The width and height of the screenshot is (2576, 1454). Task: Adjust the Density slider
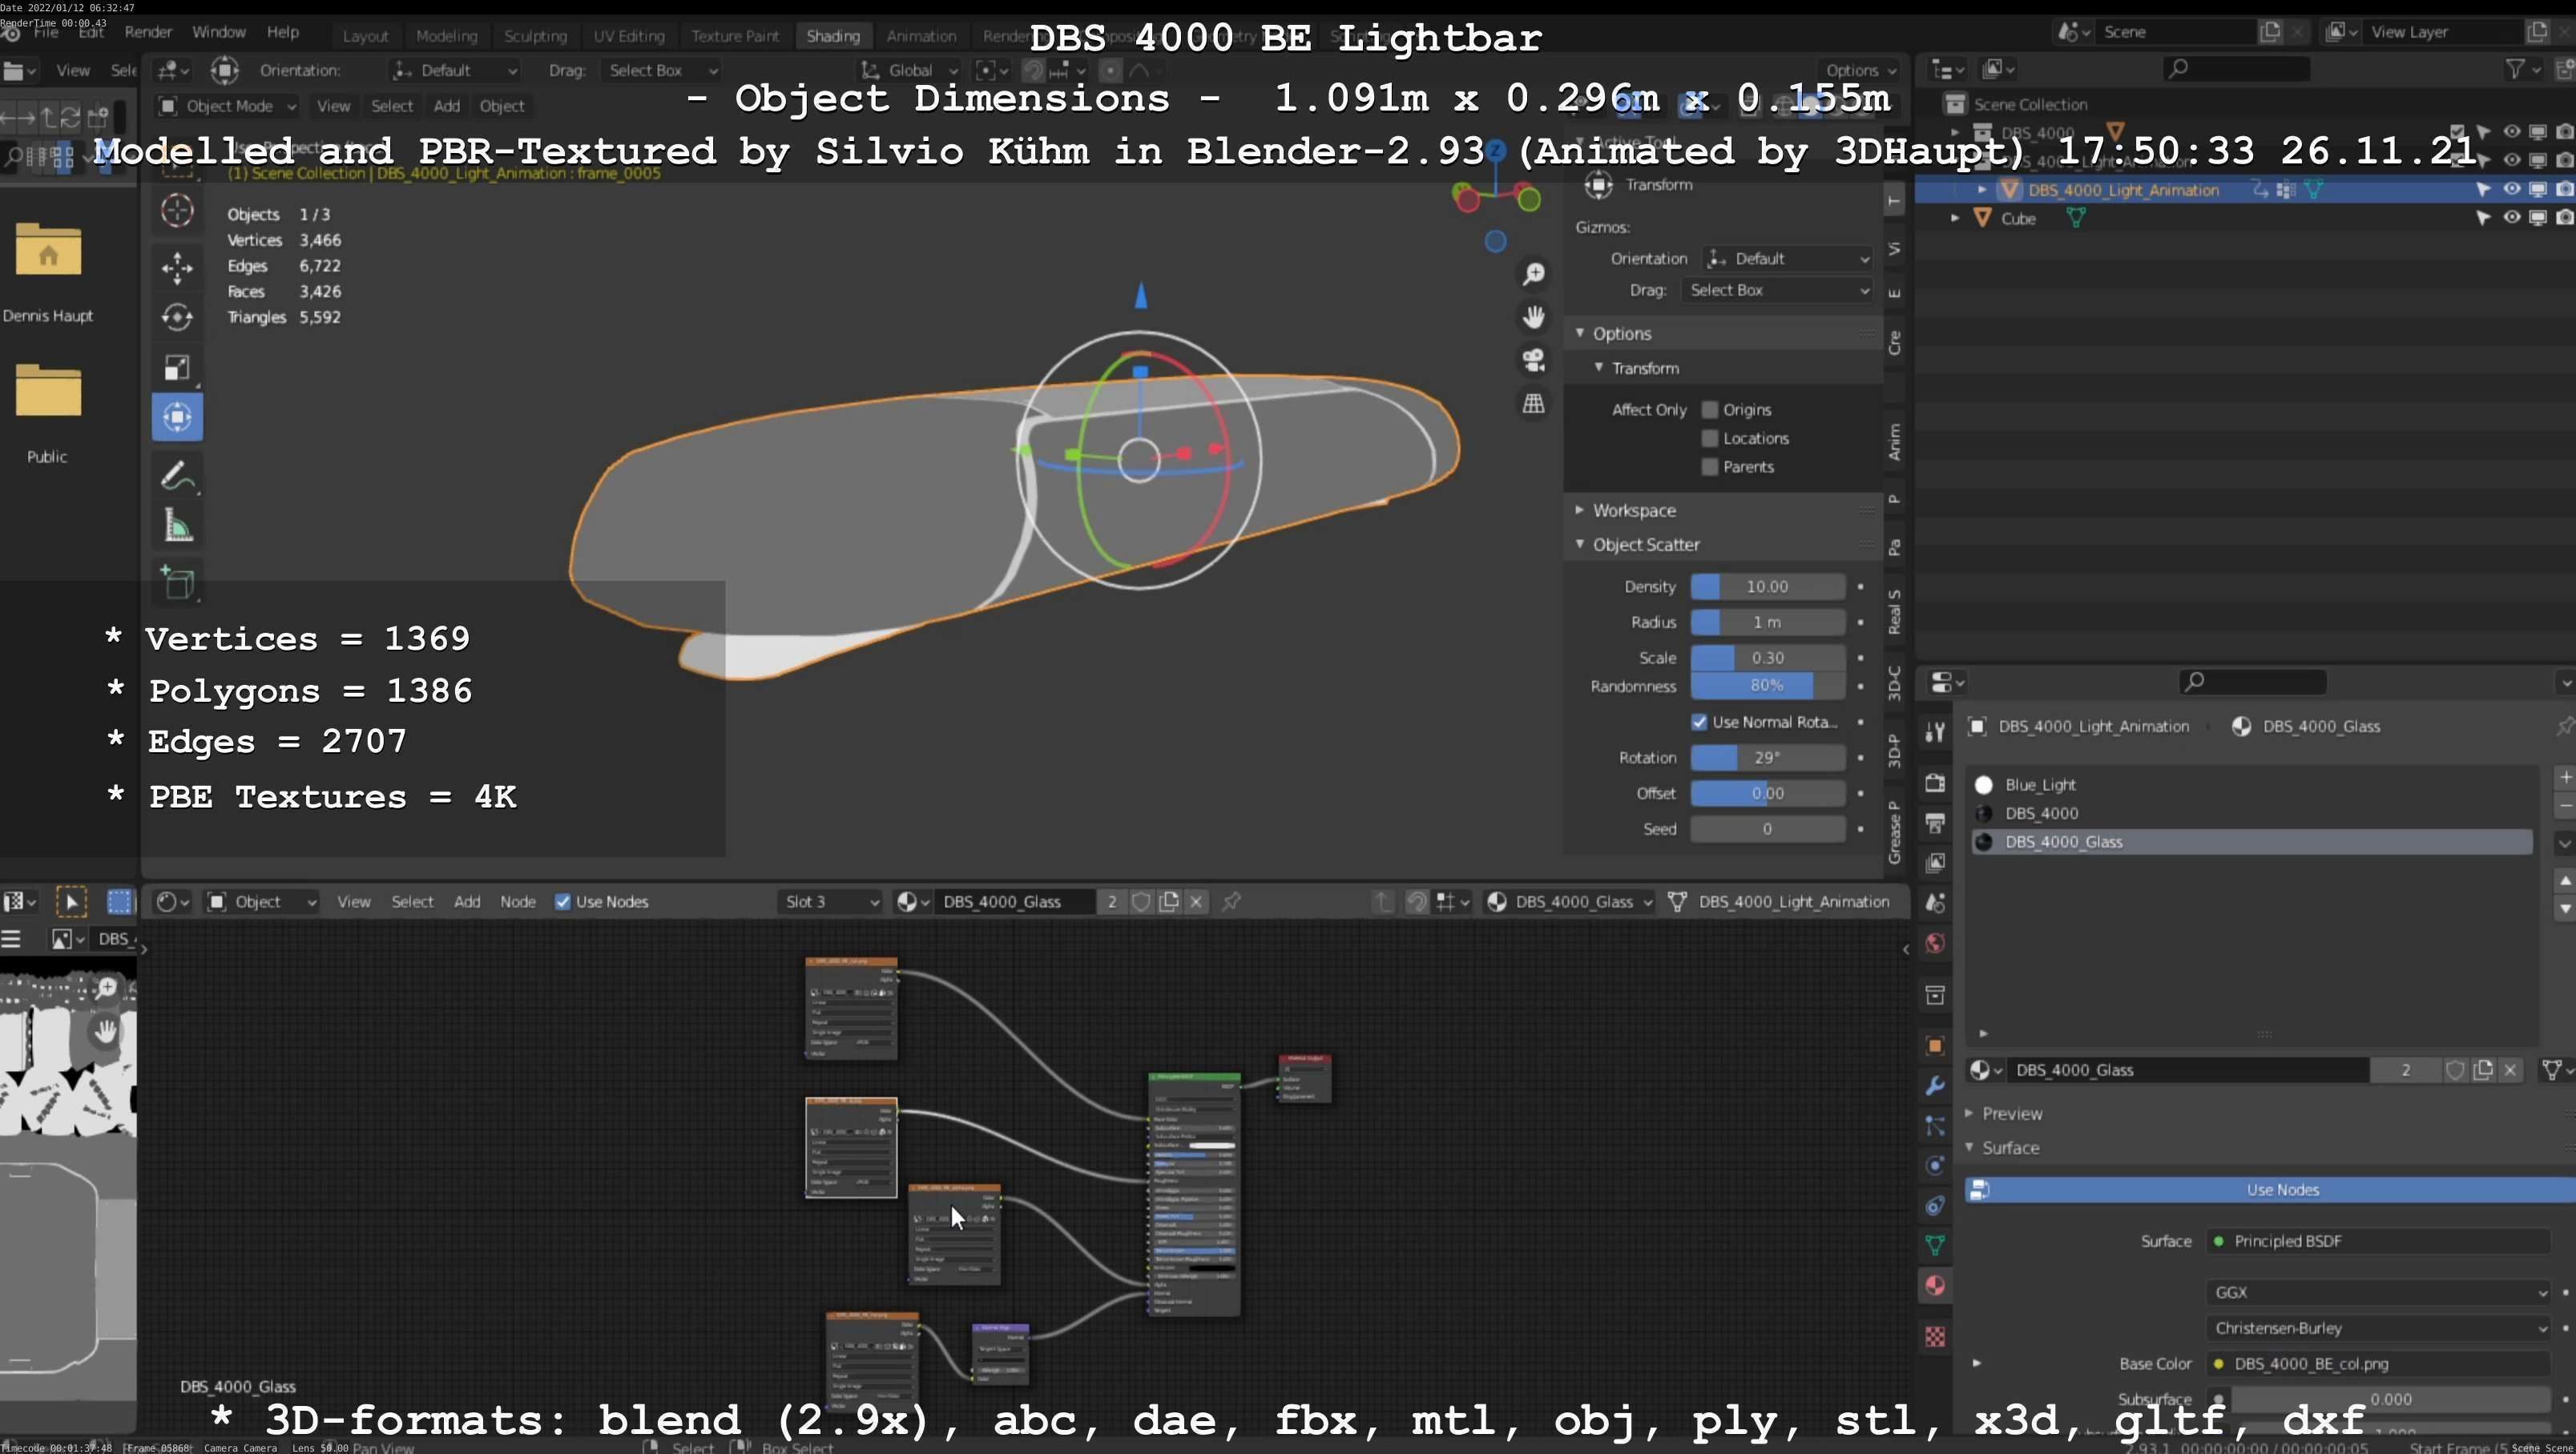[1767, 587]
